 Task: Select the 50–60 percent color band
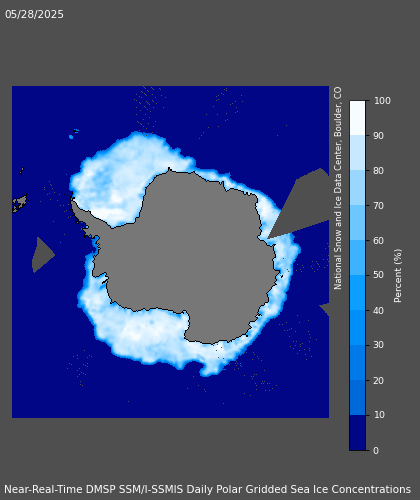(x=357, y=257)
